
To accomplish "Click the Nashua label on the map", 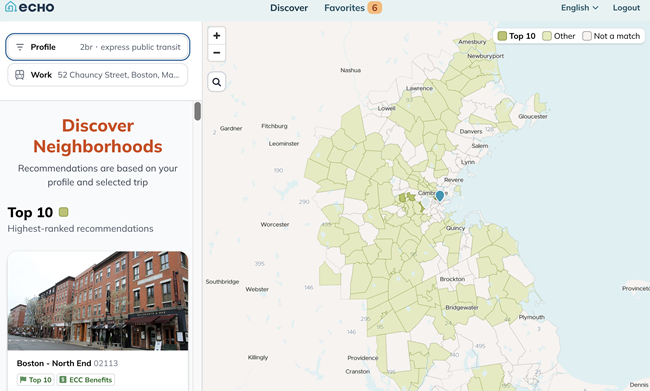I will pos(351,70).
